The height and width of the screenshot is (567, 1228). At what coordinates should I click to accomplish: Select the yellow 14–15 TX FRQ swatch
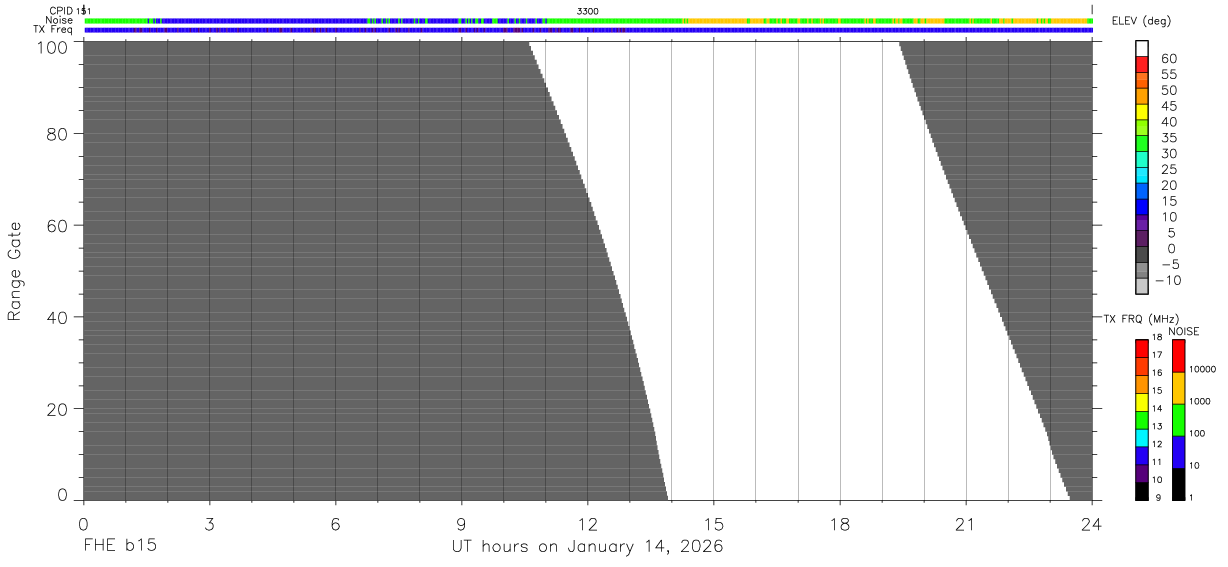click(1142, 402)
